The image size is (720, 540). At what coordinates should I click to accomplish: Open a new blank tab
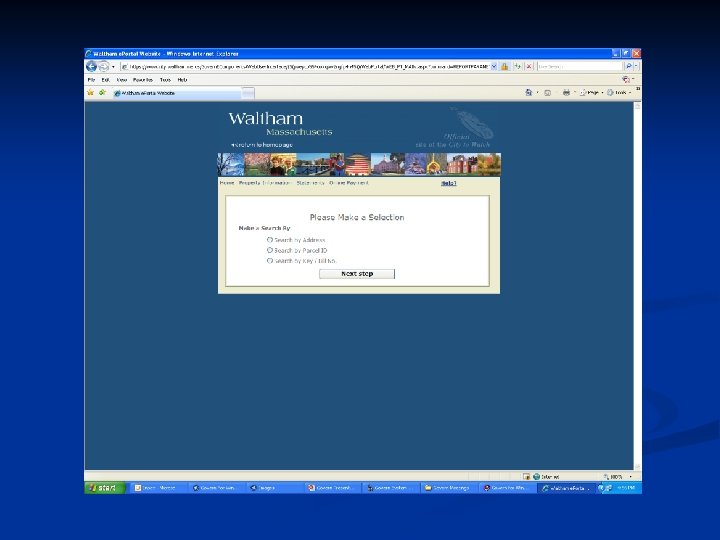(x=248, y=93)
